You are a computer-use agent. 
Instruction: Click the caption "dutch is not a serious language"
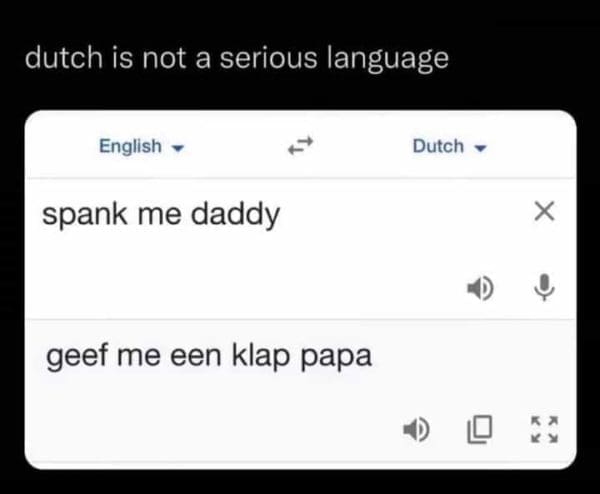coord(236,59)
